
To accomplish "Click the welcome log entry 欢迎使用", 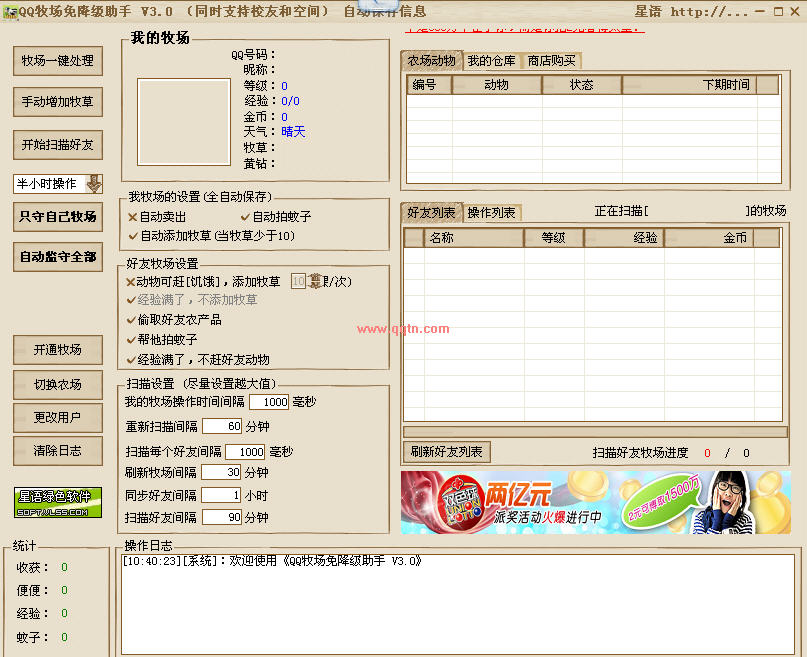I will point(272,561).
